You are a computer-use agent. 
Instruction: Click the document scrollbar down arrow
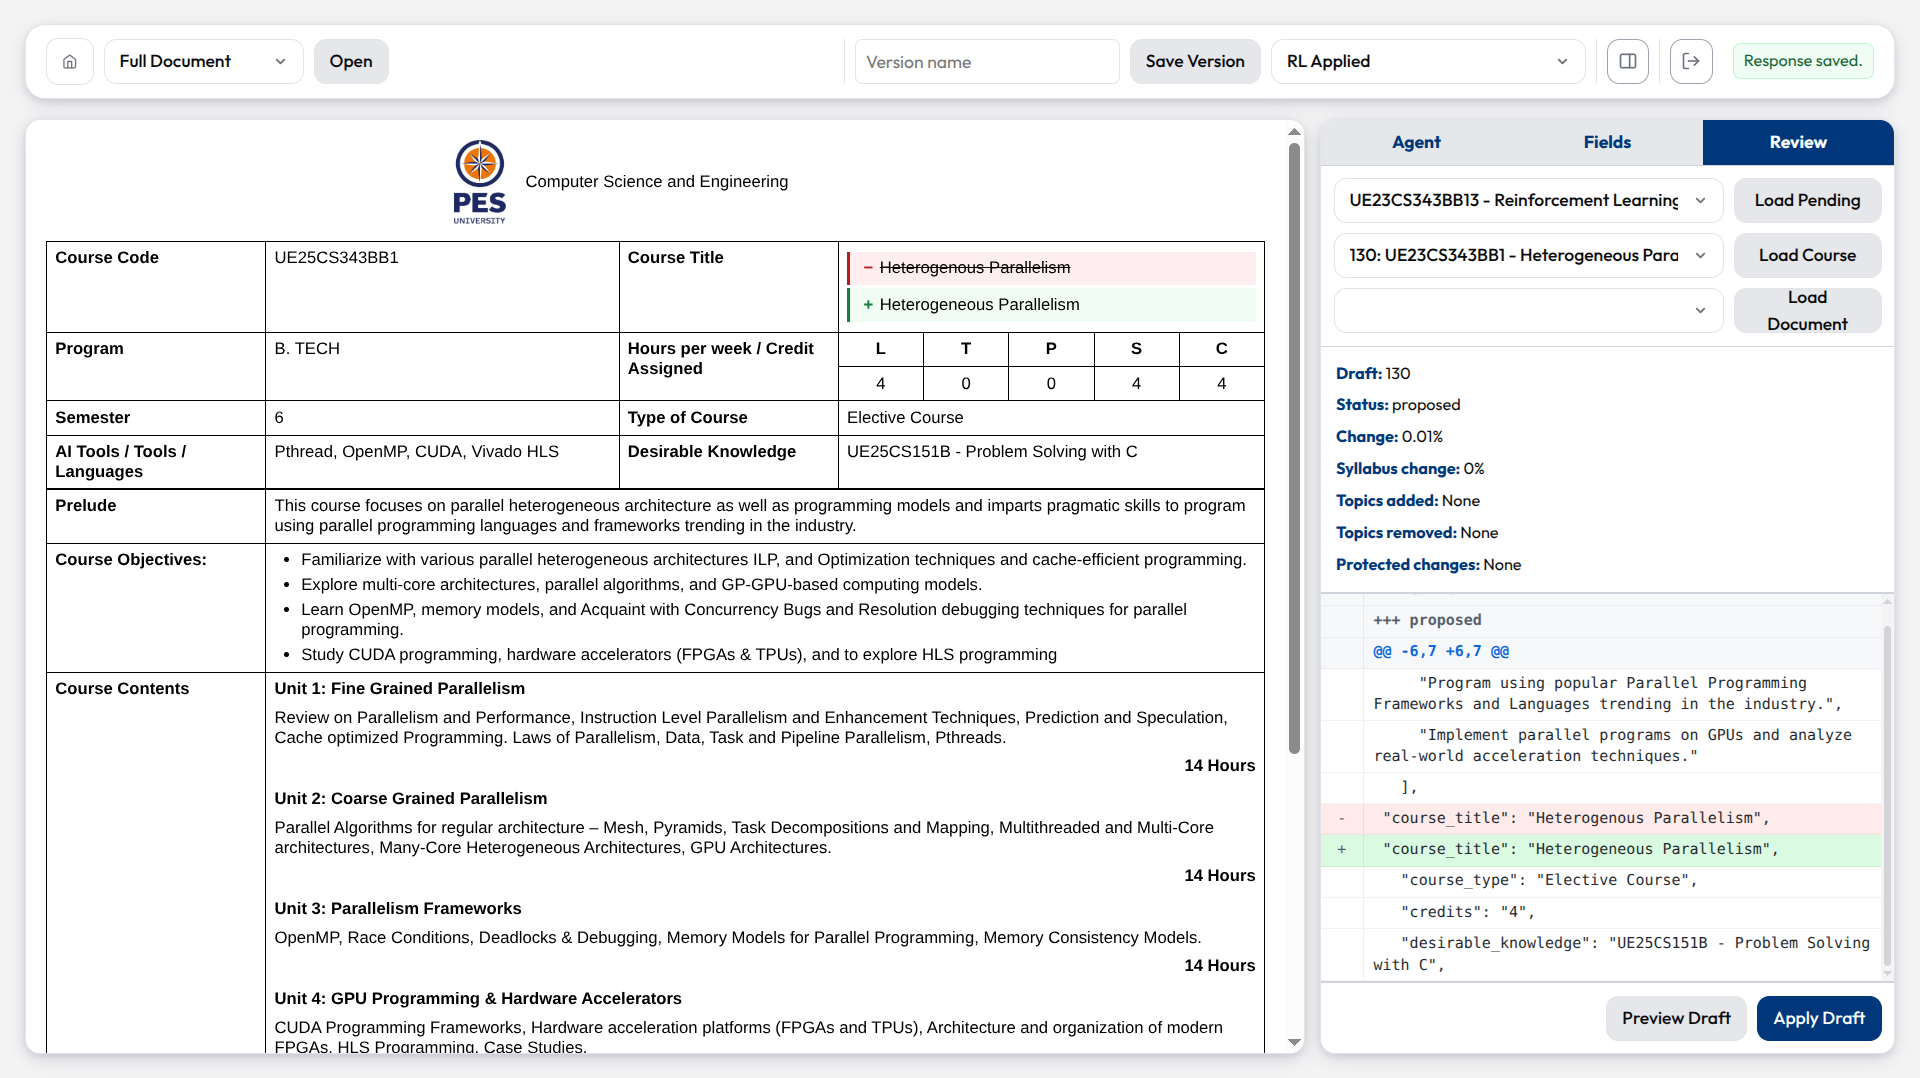click(x=1294, y=1043)
